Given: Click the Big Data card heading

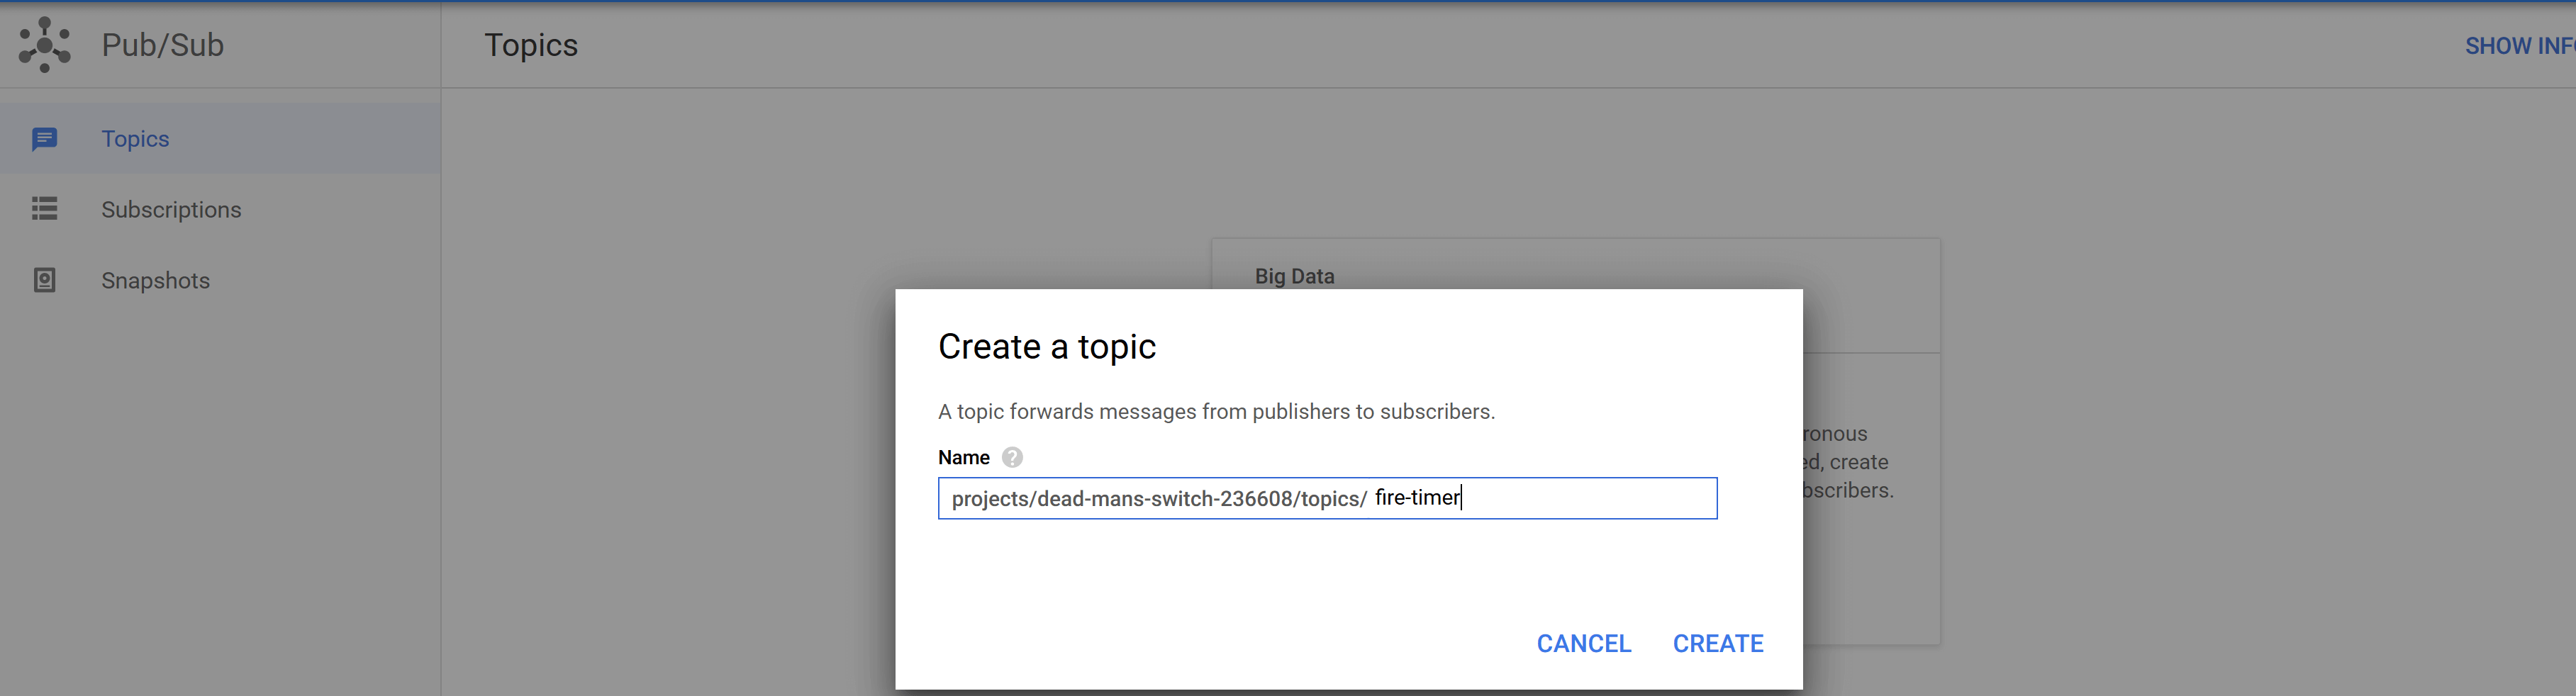Looking at the screenshot, I should coord(1294,276).
